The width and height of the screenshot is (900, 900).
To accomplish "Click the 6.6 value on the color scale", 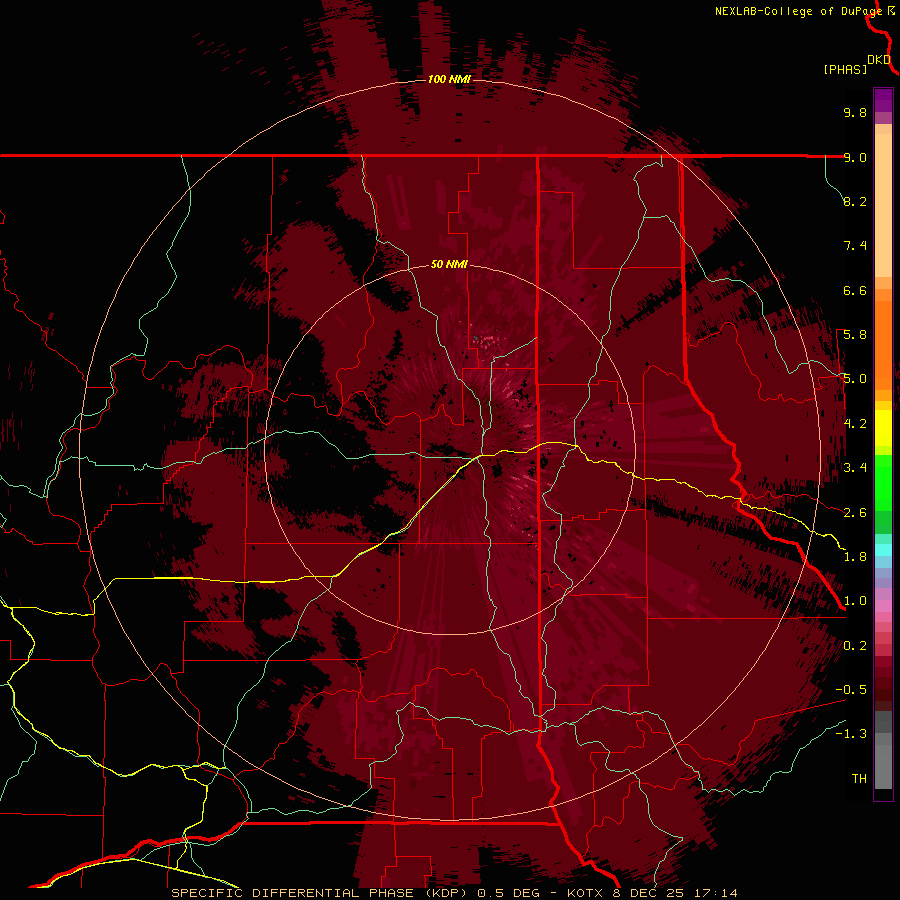I will [855, 290].
